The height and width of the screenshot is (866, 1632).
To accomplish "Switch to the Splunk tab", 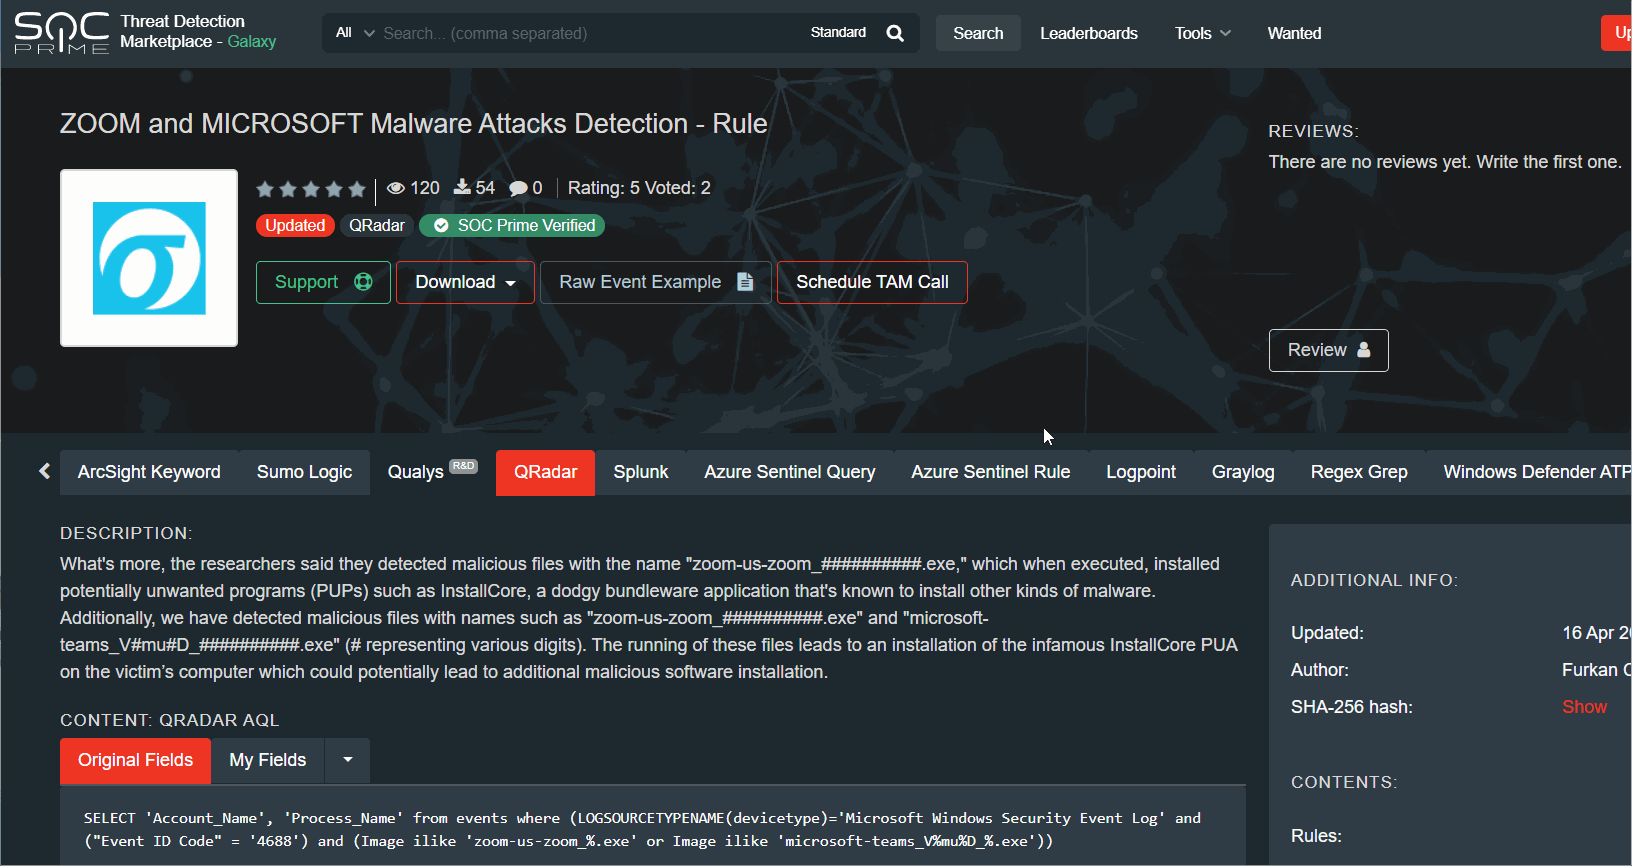I will 640,472.
